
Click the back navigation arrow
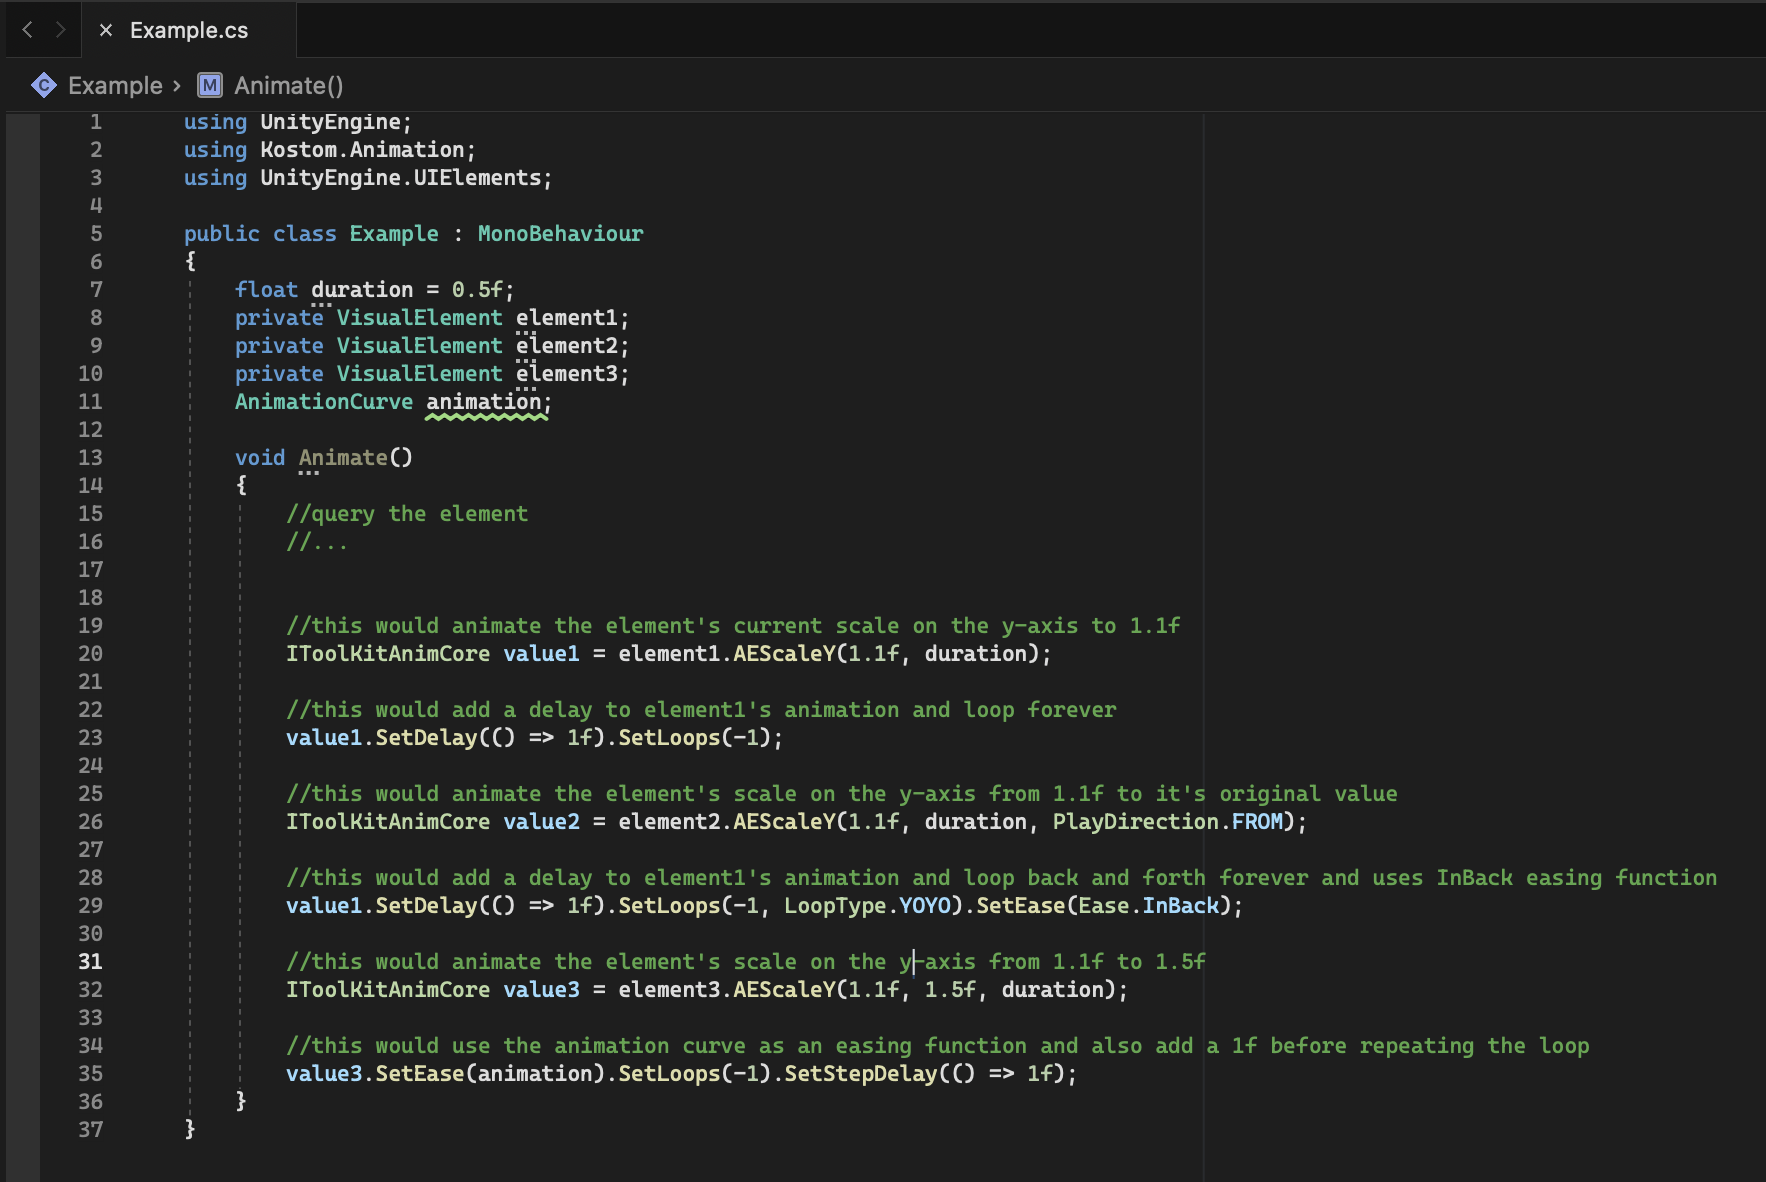pyautogui.click(x=28, y=30)
